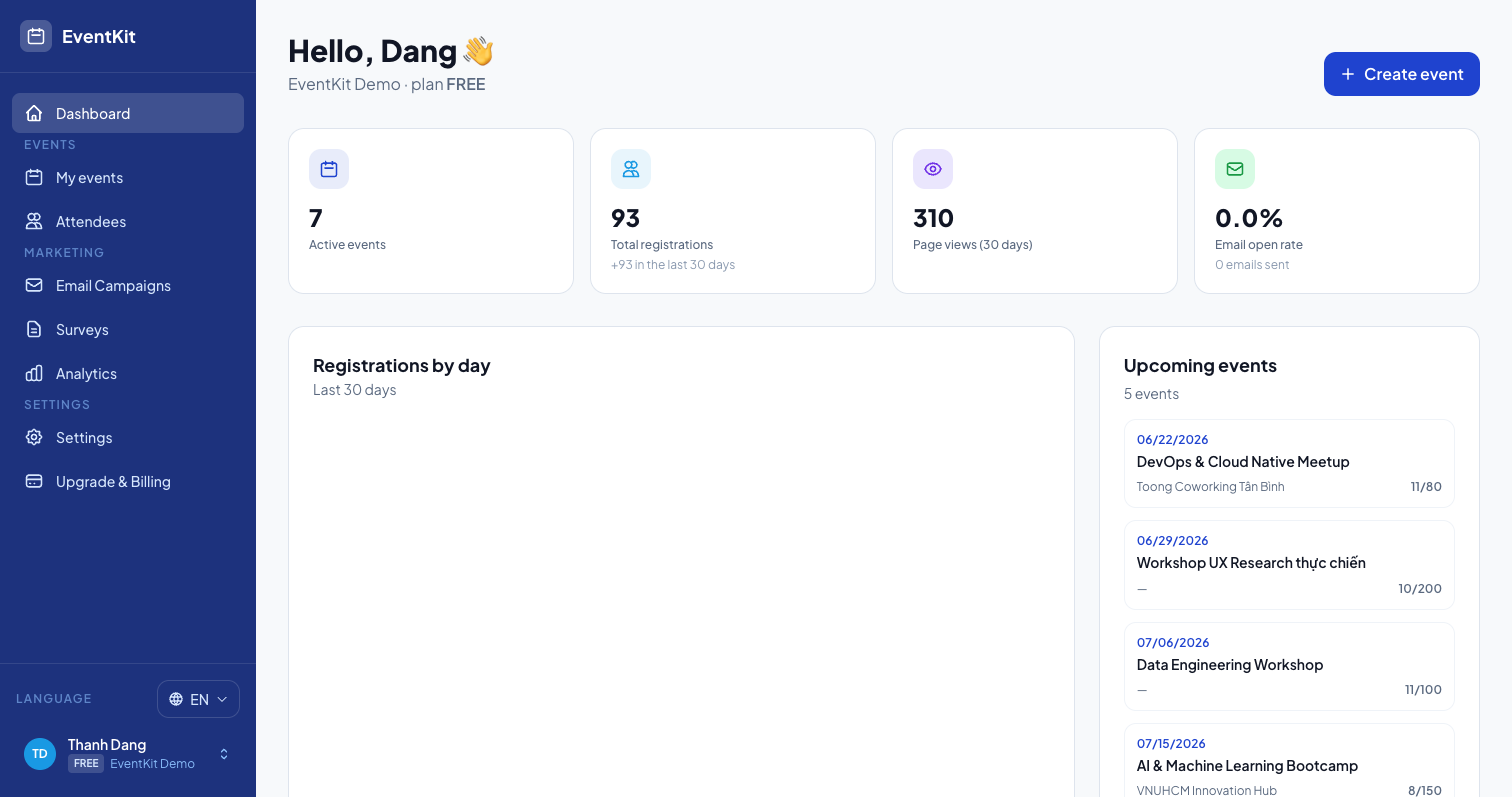Click the globe icon in language selector
Viewport: 1512px width, 797px height.
click(x=176, y=699)
